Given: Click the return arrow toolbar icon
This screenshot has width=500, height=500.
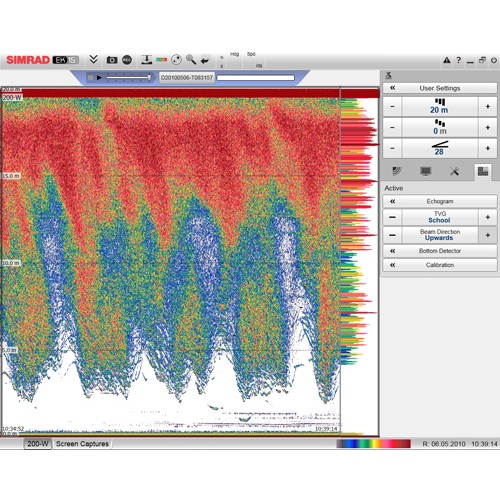Looking at the screenshot, I should (205, 60).
